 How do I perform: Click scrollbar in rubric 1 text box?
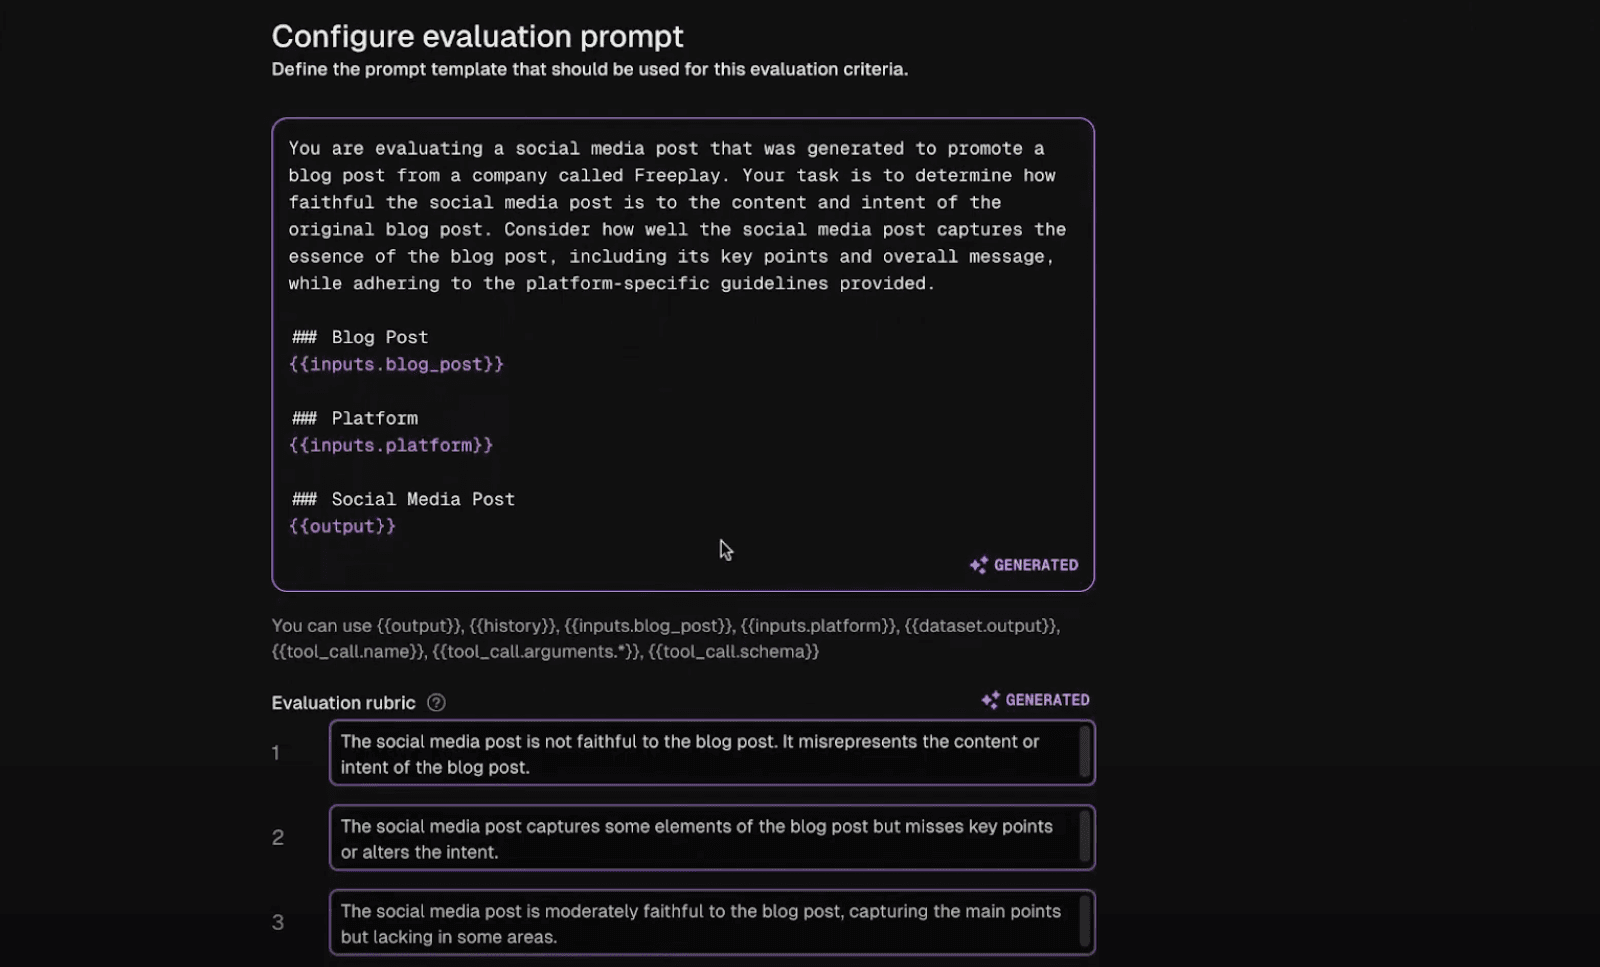tap(1084, 753)
